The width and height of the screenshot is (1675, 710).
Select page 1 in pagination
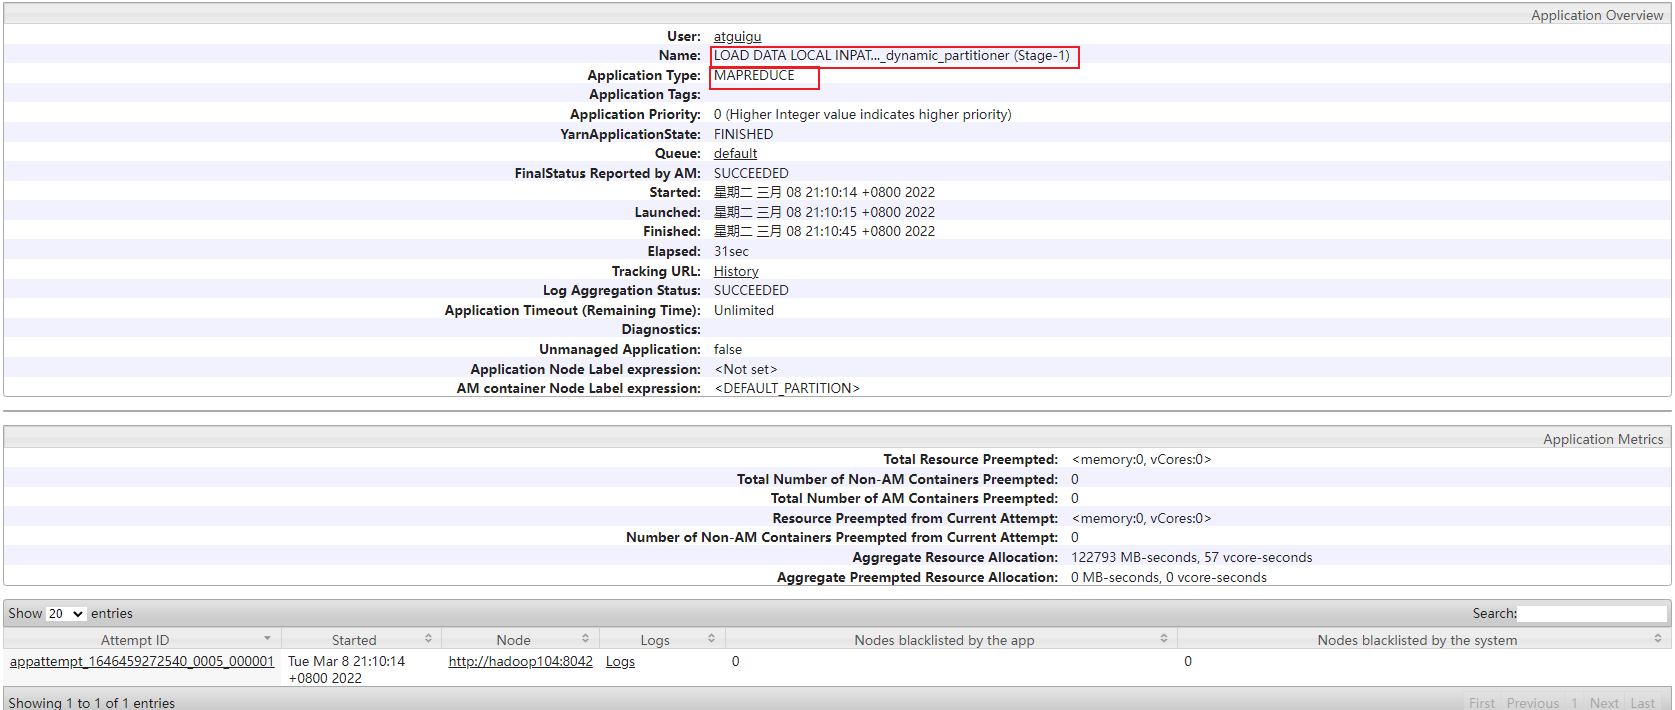tap(1574, 703)
